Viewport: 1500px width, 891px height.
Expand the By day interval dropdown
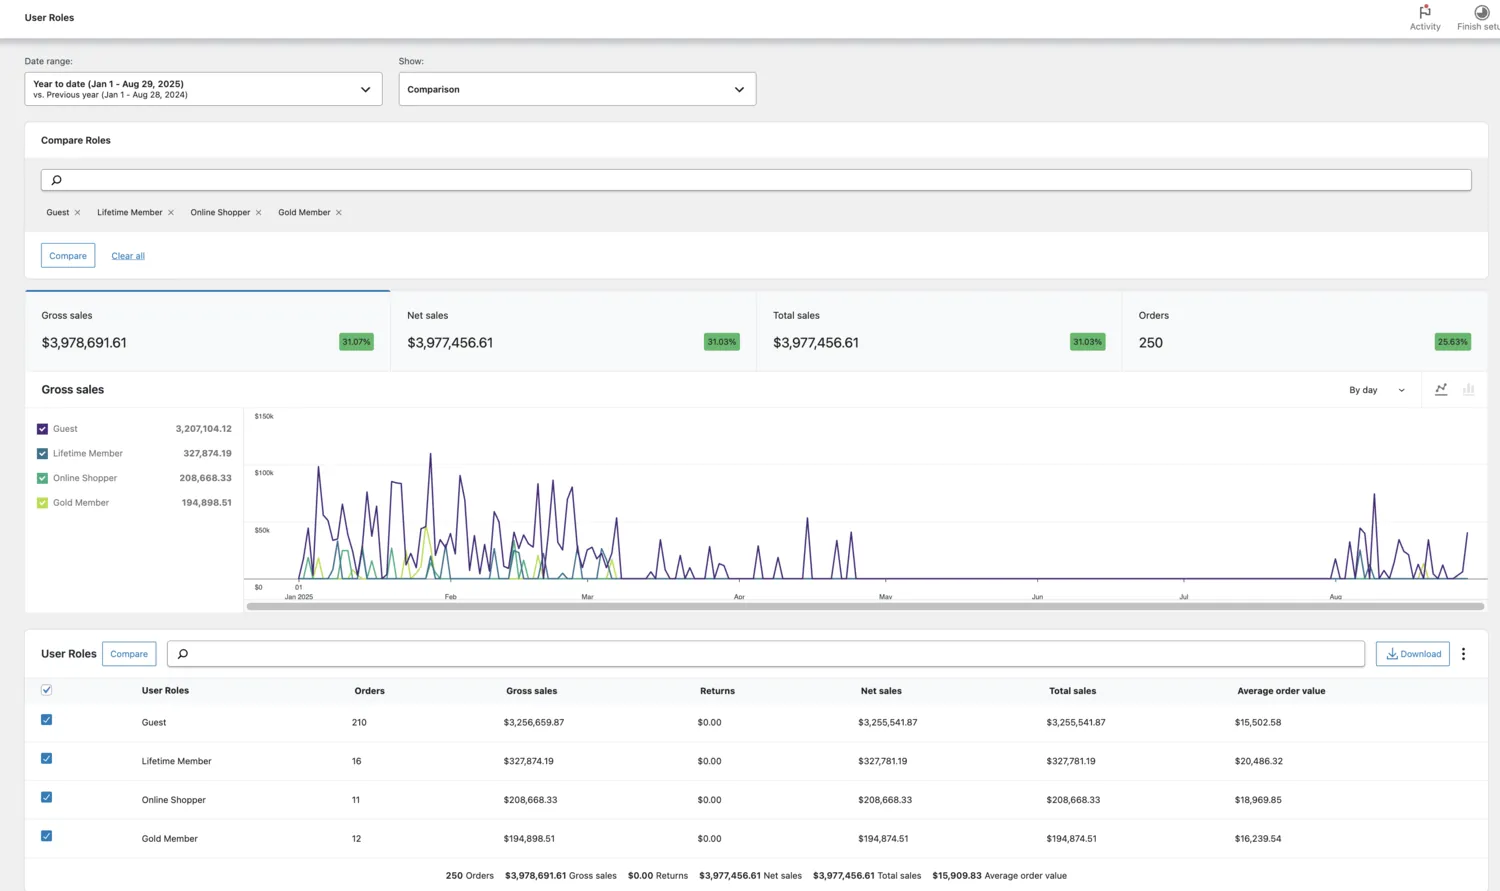click(x=1376, y=390)
